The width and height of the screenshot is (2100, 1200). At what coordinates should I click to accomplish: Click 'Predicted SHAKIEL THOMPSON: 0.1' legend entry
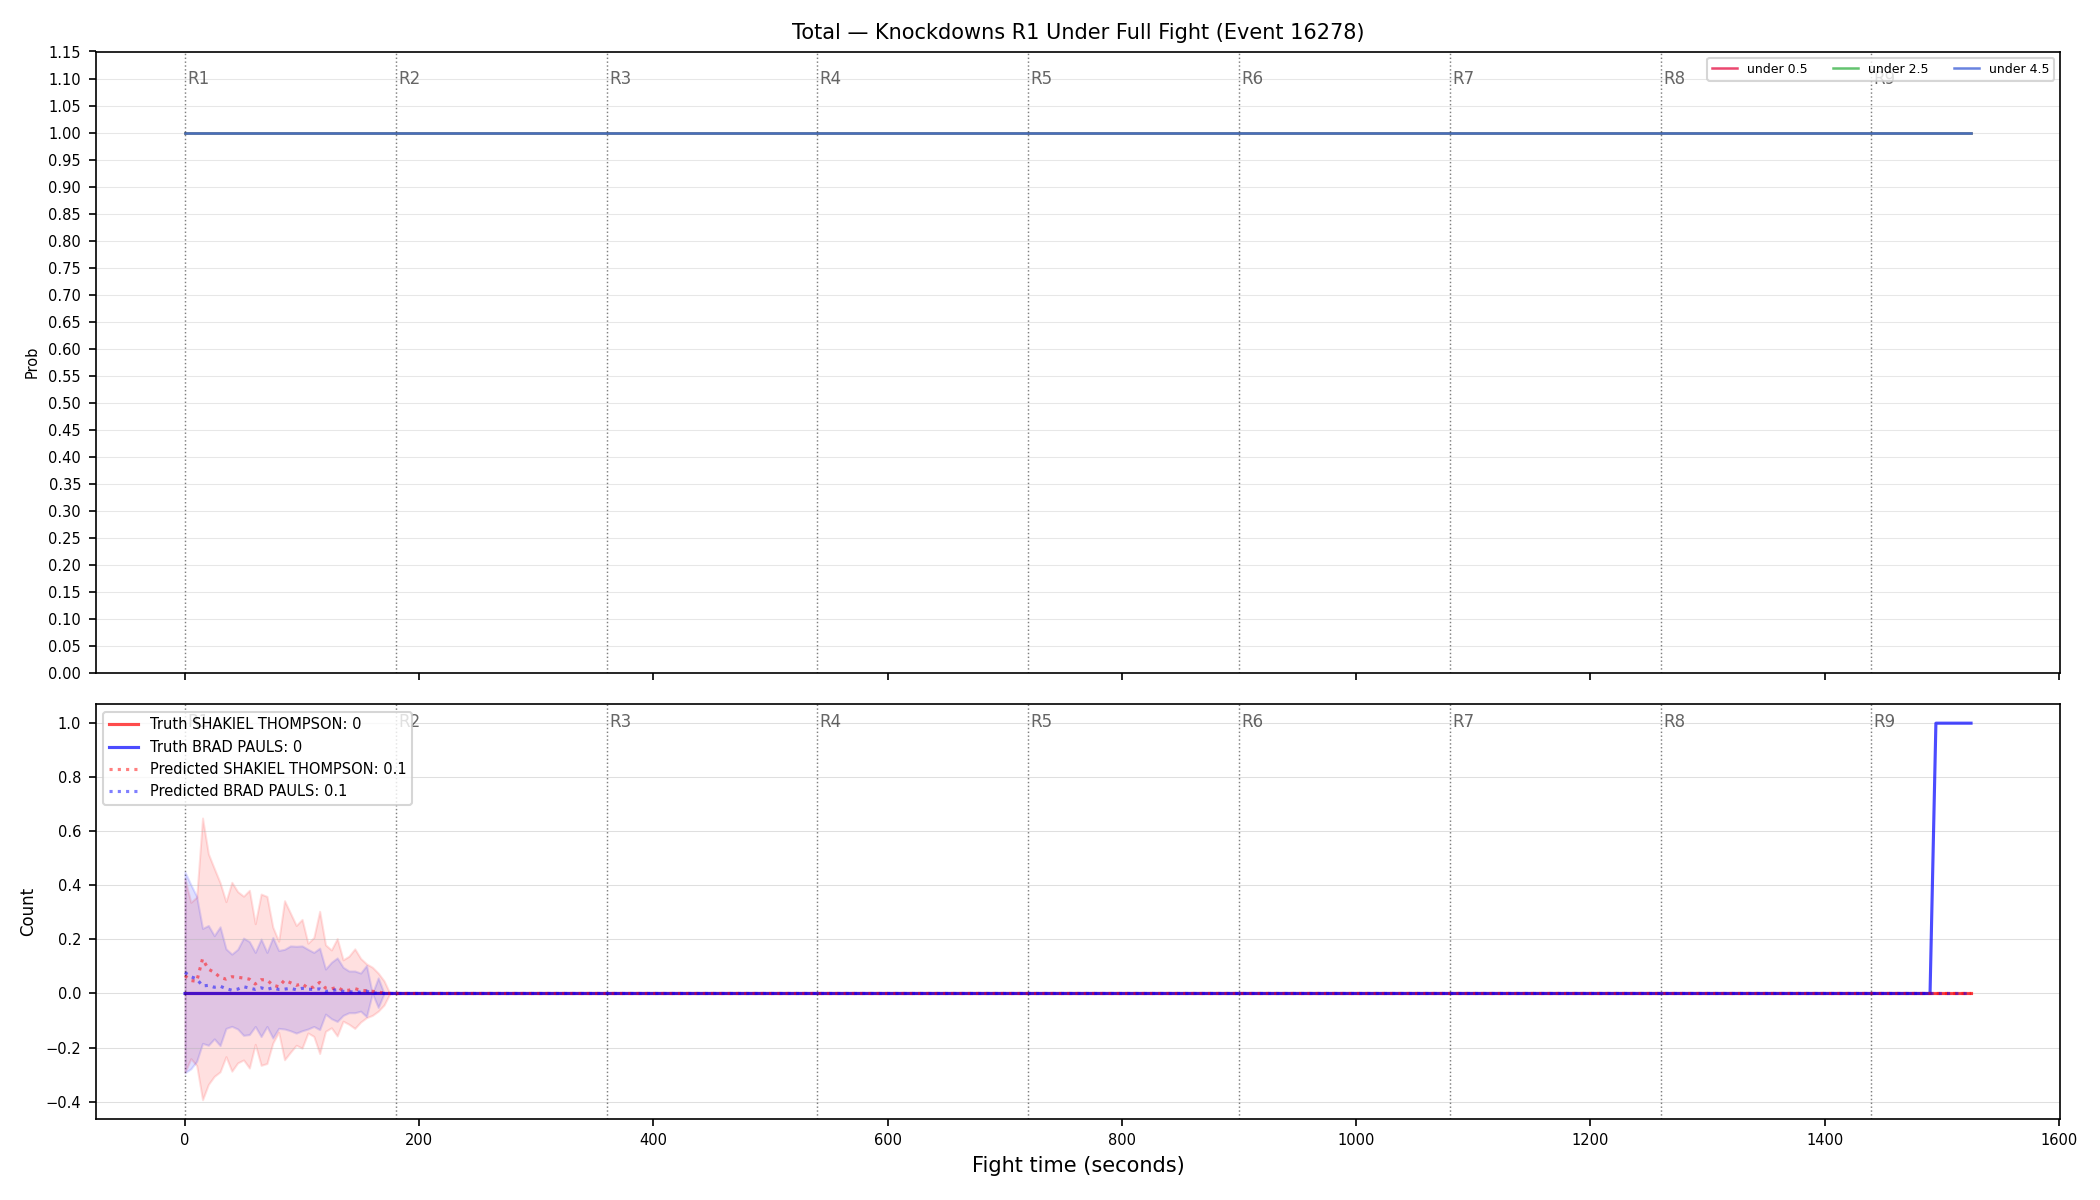[x=256, y=769]
